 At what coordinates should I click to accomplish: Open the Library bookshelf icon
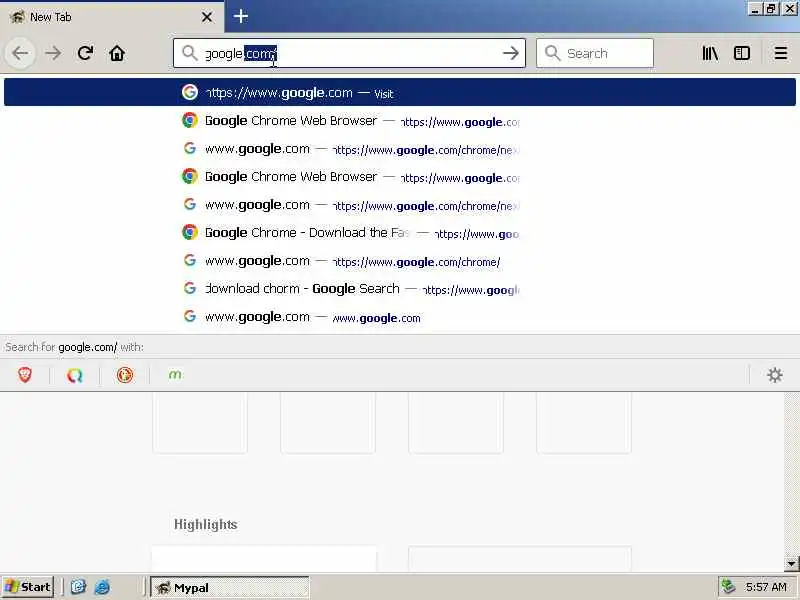[x=710, y=53]
